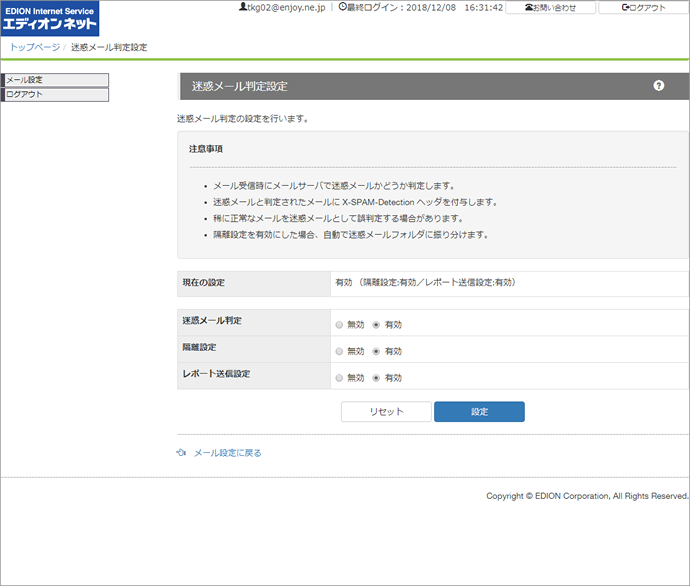This screenshot has height=586, width=690.
Task: Choose ログアウト in the sidebar menu
Action: pyautogui.click(x=55, y=95)
